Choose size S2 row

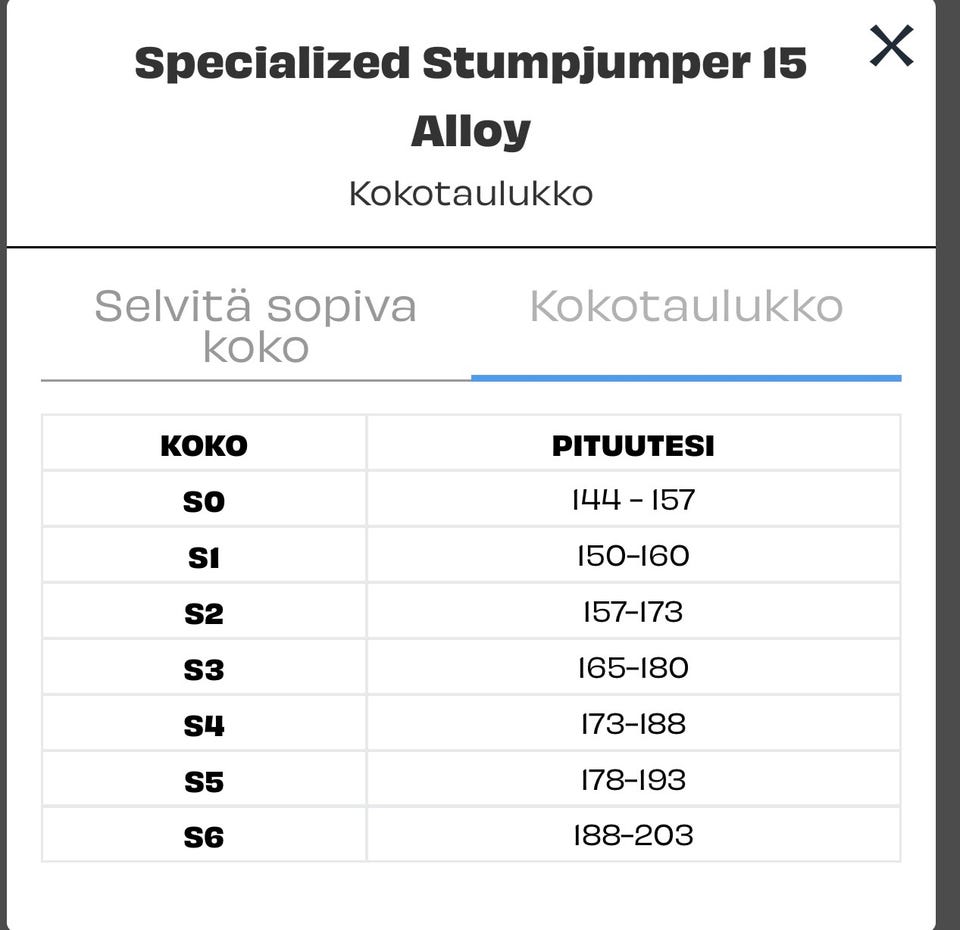pyautogui.click(x=204, y=612)
